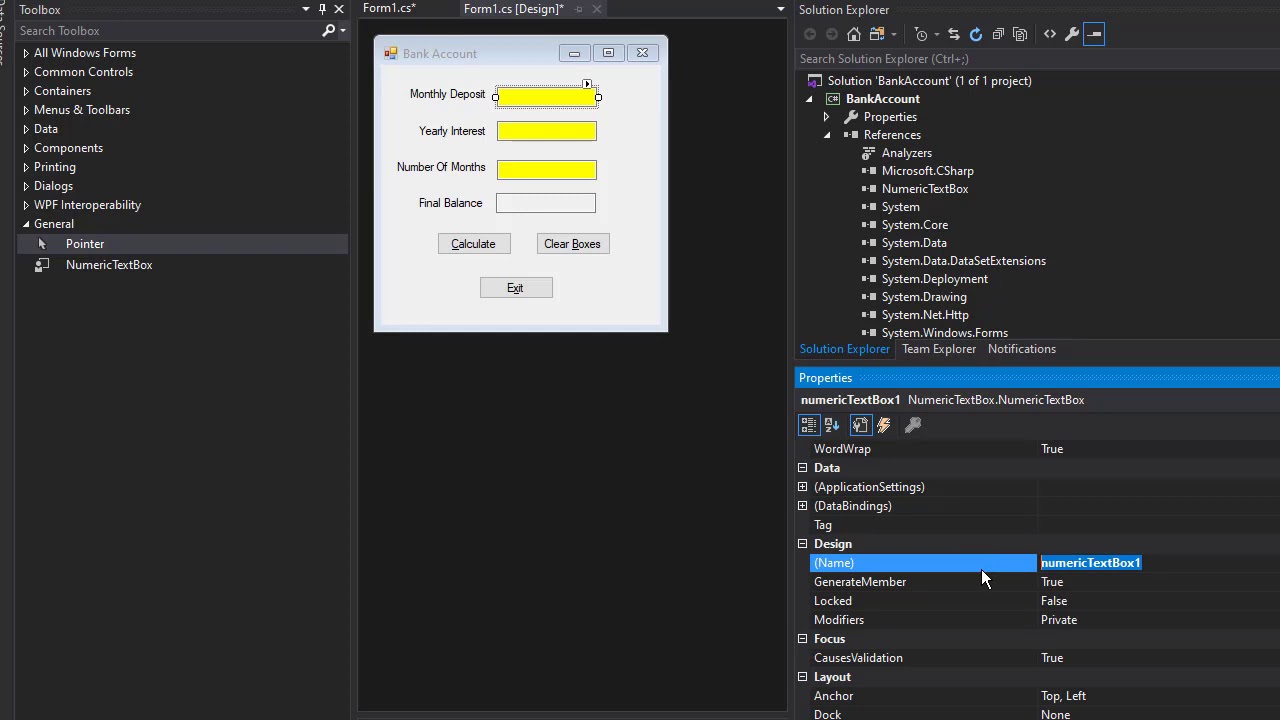Refresh the Solution Explorer
1280x720 pixels.
[976, 34]
